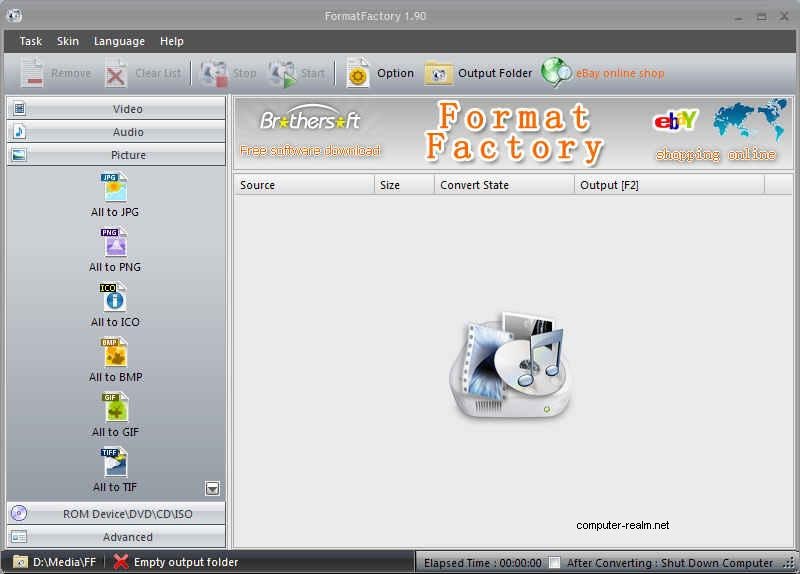Click the icon beside Advanced
The image size is (800, 574).
(x=19, y=537)
